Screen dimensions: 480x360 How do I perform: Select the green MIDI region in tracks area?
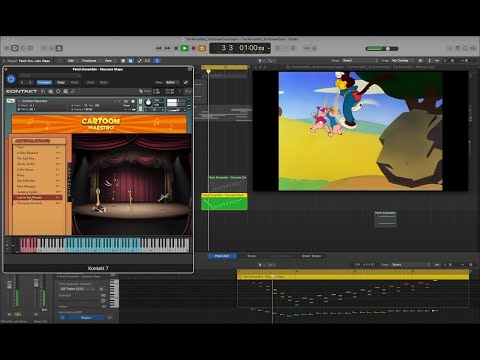pos(224,201)
